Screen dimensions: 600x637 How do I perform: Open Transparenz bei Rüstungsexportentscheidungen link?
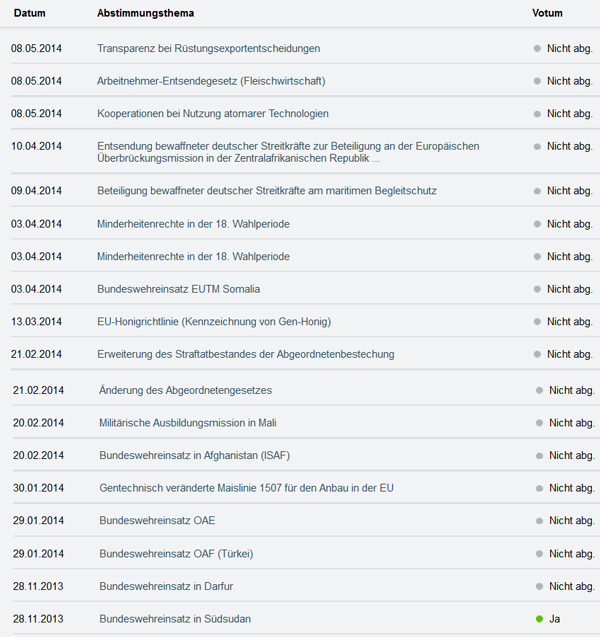pyautogui.click(x=209, y=48)
